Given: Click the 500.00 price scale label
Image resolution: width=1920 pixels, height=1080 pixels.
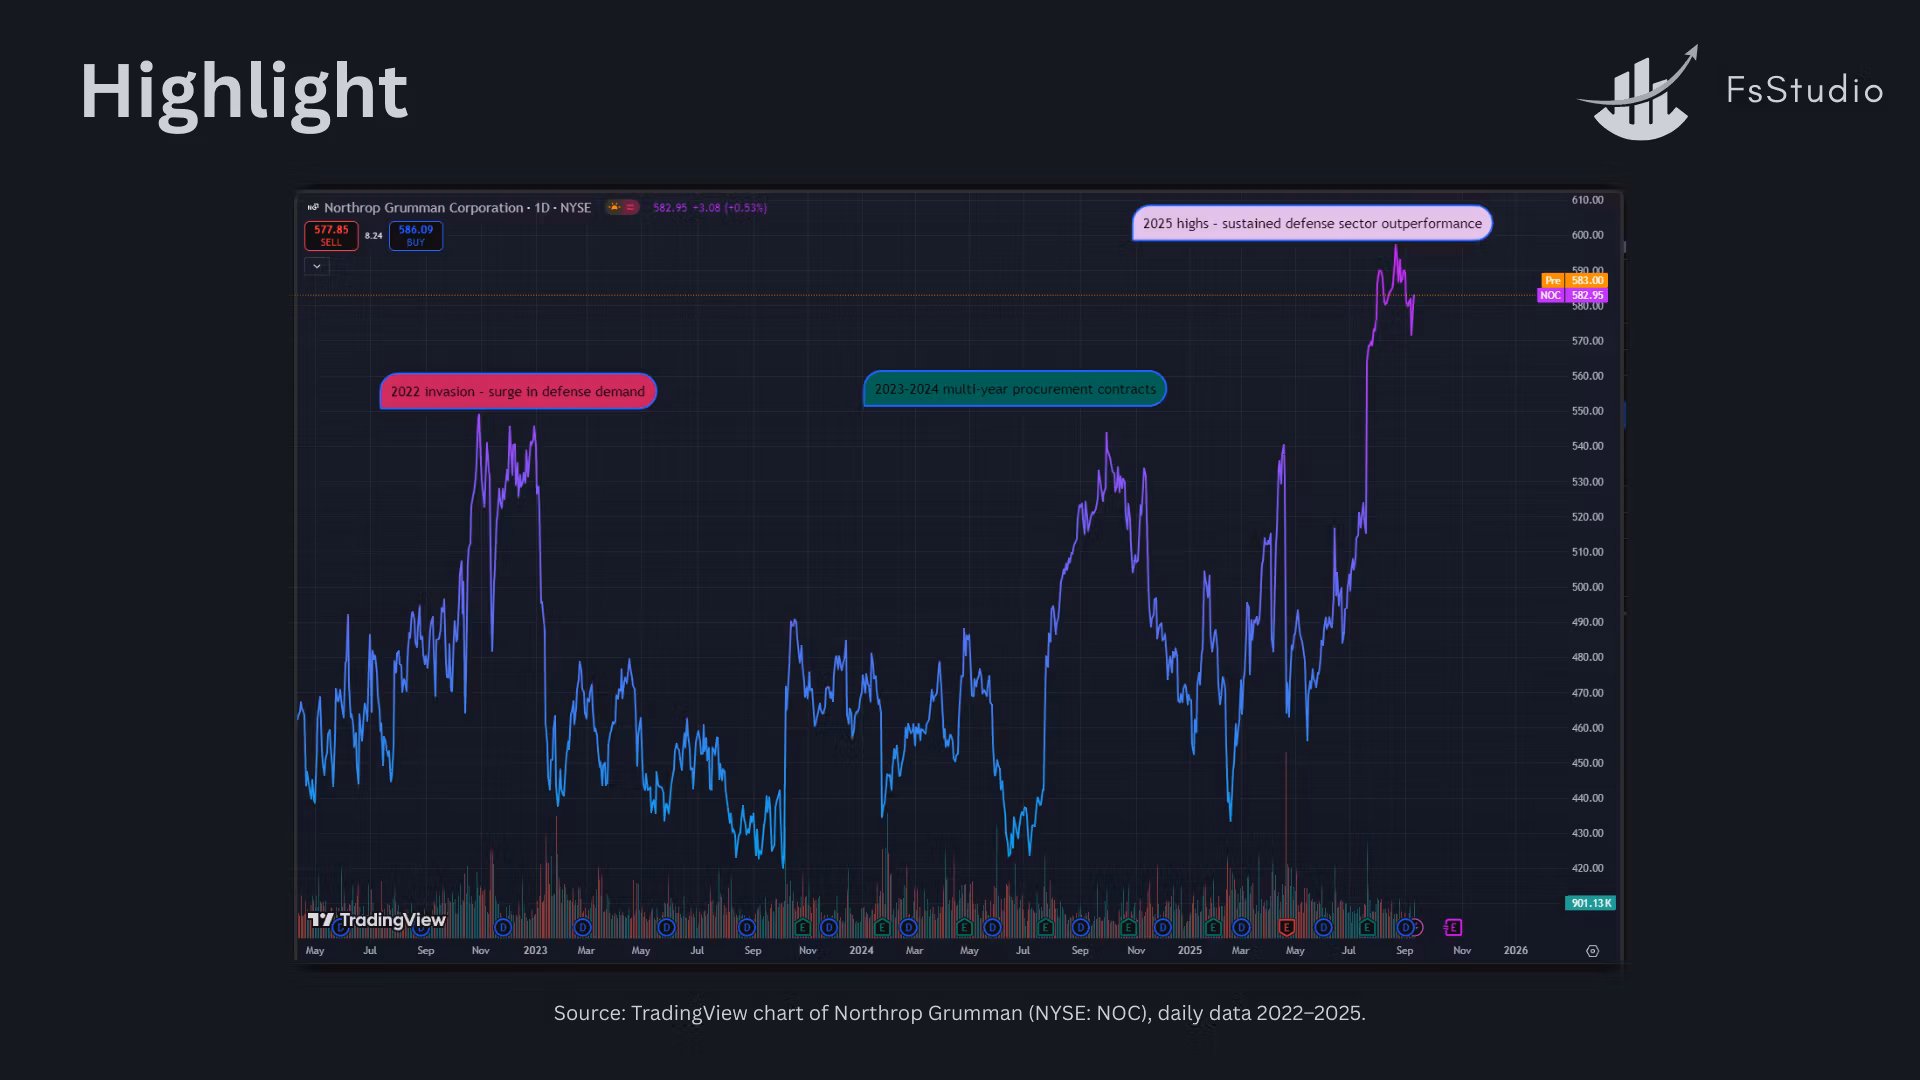Looking at the screenshot, I should (1587, 587).
